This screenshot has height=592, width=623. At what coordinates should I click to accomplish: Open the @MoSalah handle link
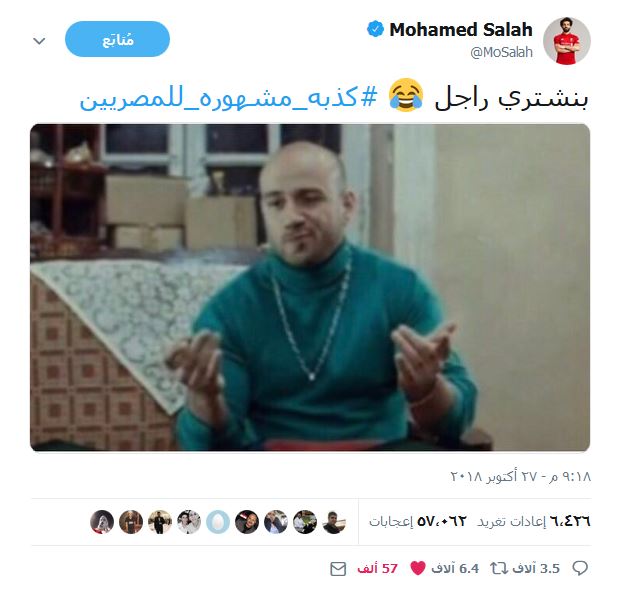point(501,52)
